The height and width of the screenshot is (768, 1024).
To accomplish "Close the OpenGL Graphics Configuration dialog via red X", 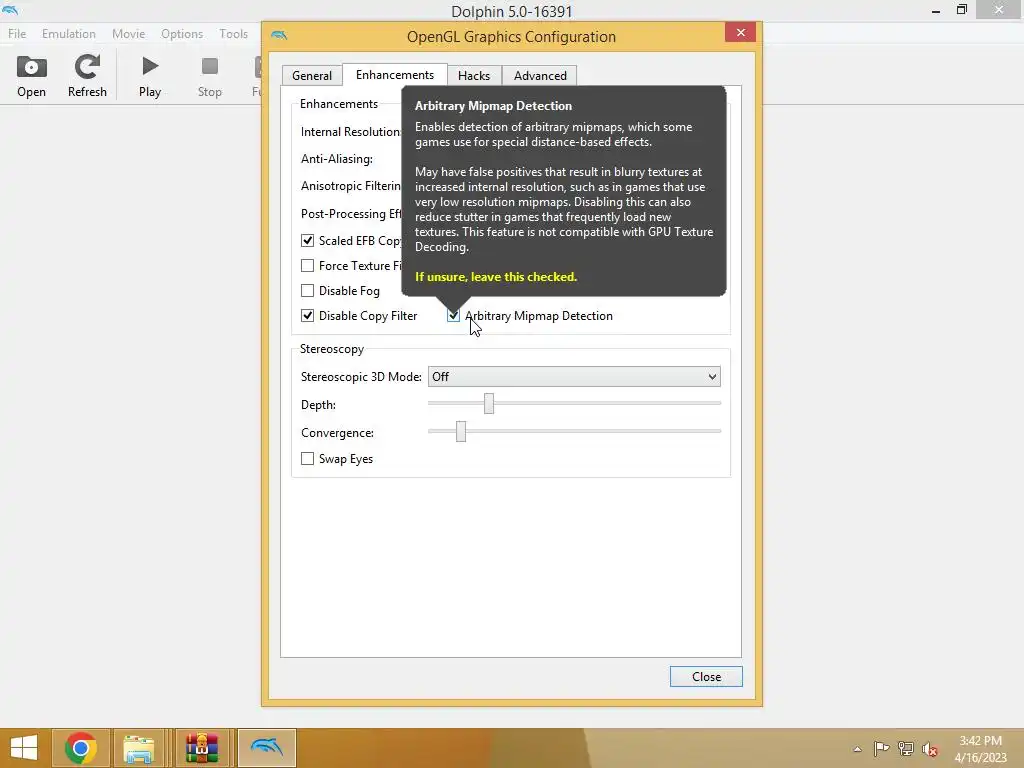I will 740,33.
